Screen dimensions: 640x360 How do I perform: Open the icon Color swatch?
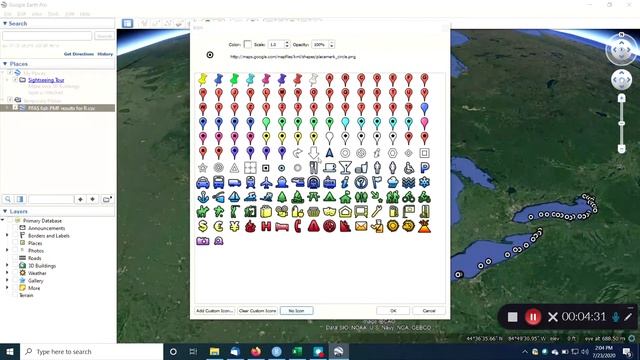coord(247,44)
